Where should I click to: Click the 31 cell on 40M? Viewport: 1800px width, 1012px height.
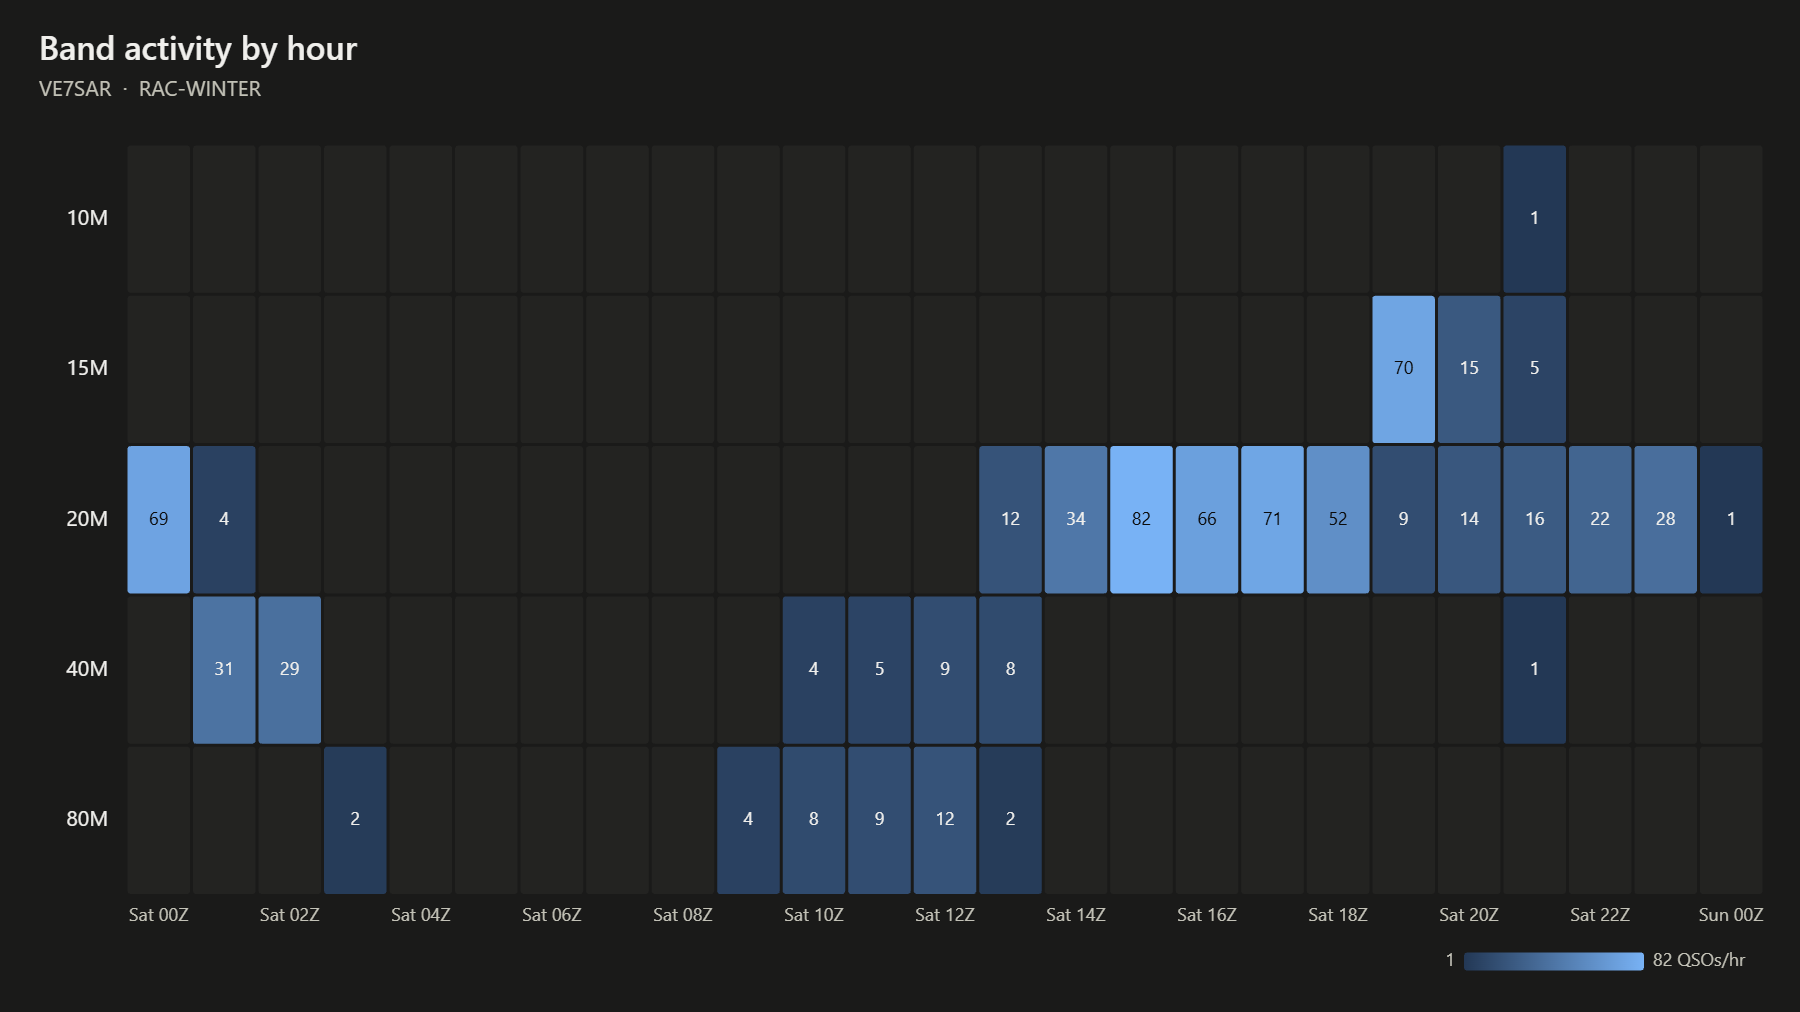[224, 669]
